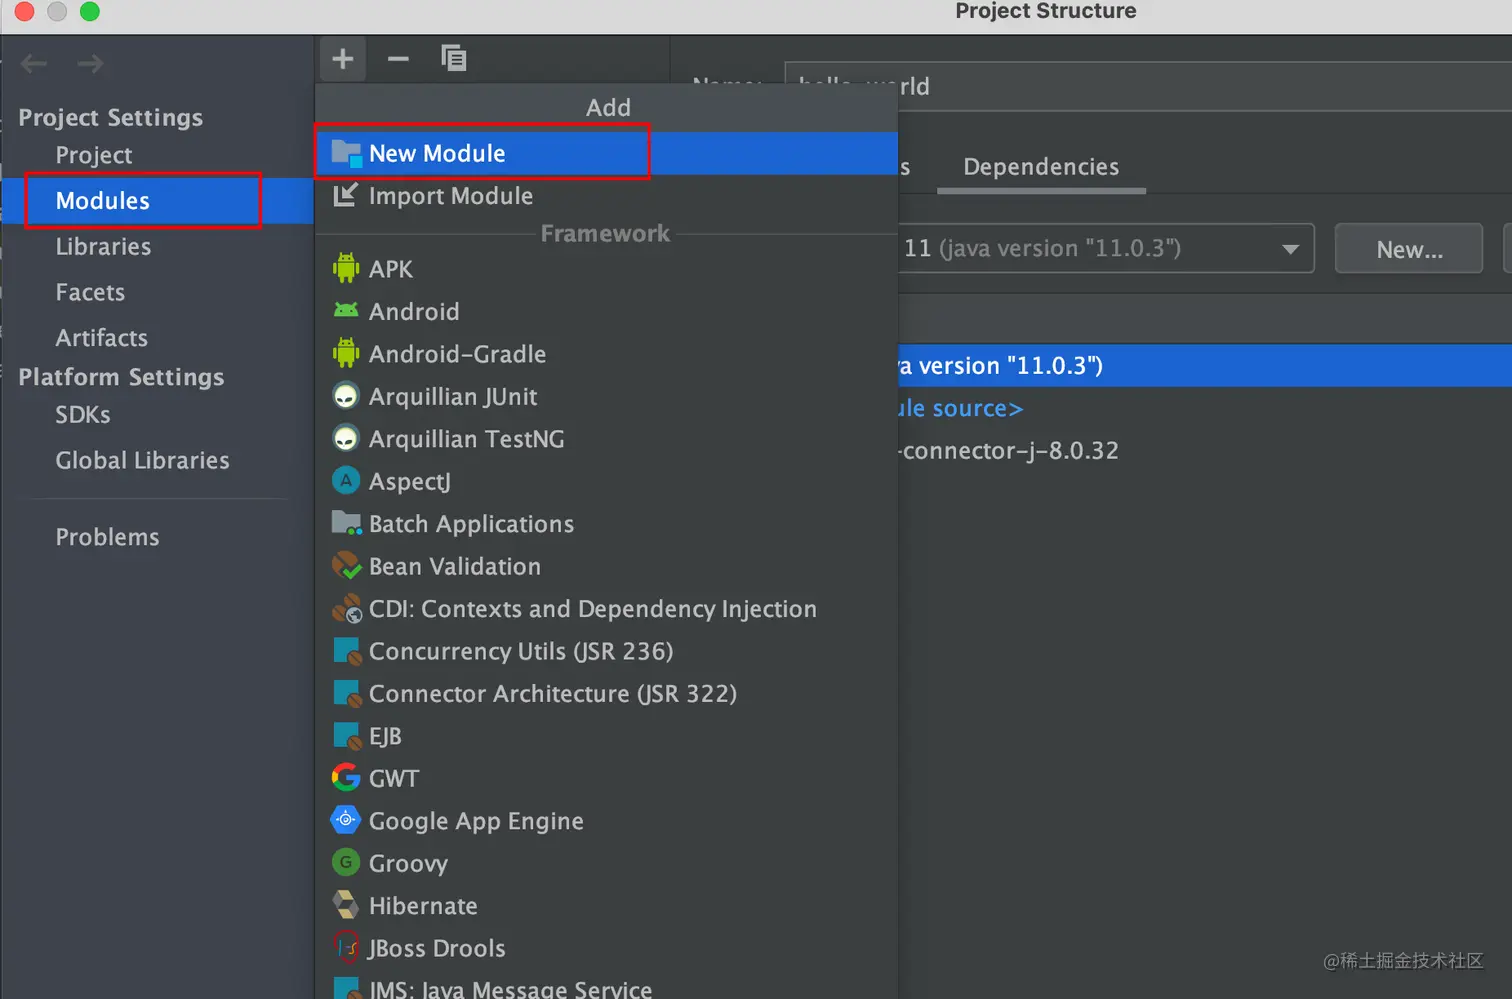
Task: Switch to the Dependencies tab
Action: pos(1040,167)
